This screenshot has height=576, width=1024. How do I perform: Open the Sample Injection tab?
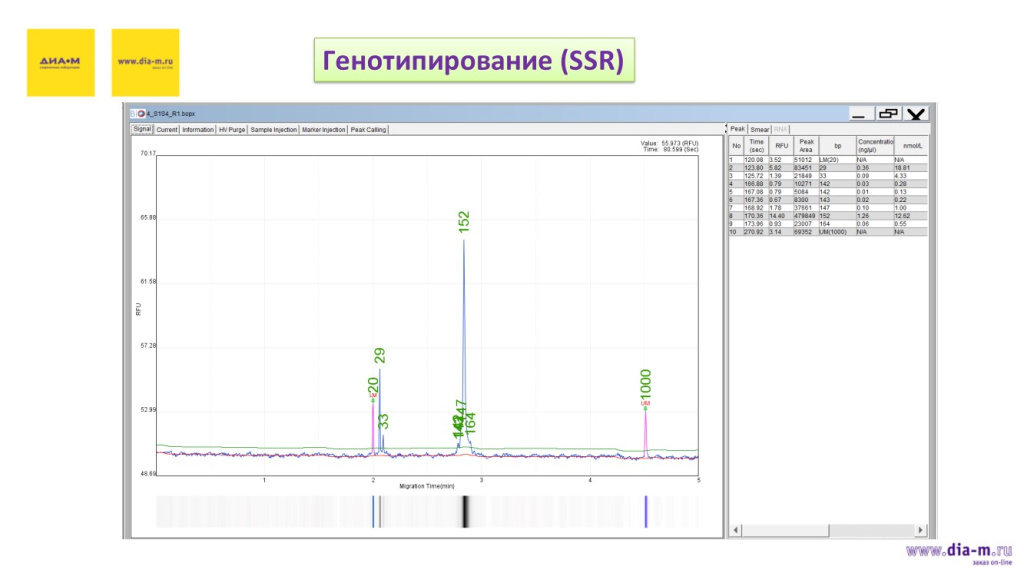273,129
